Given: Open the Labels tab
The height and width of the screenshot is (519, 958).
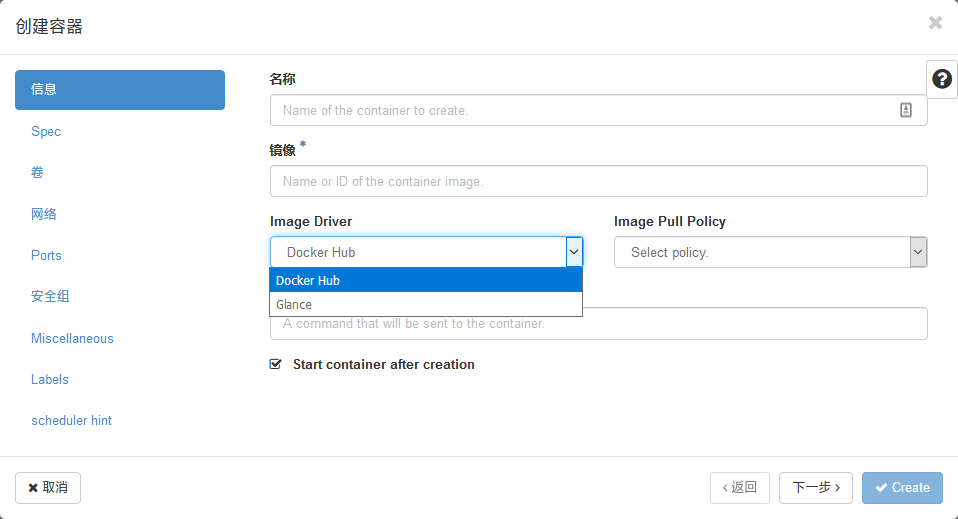Looking at the screenshot, I should (50, 379).
